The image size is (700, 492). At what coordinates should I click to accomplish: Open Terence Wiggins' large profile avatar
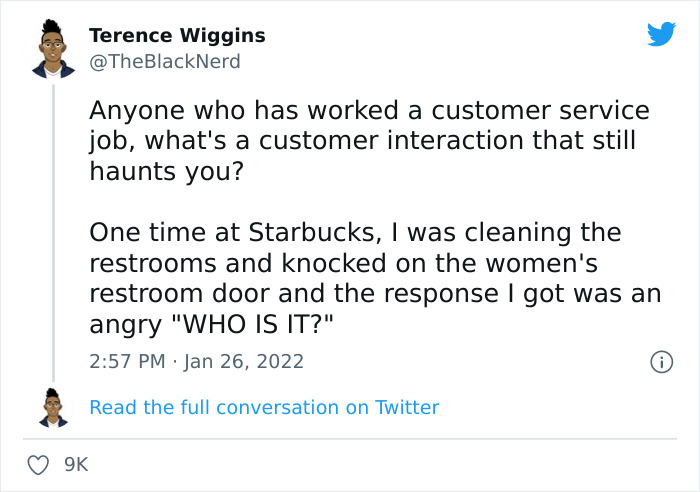coord(53,50)
